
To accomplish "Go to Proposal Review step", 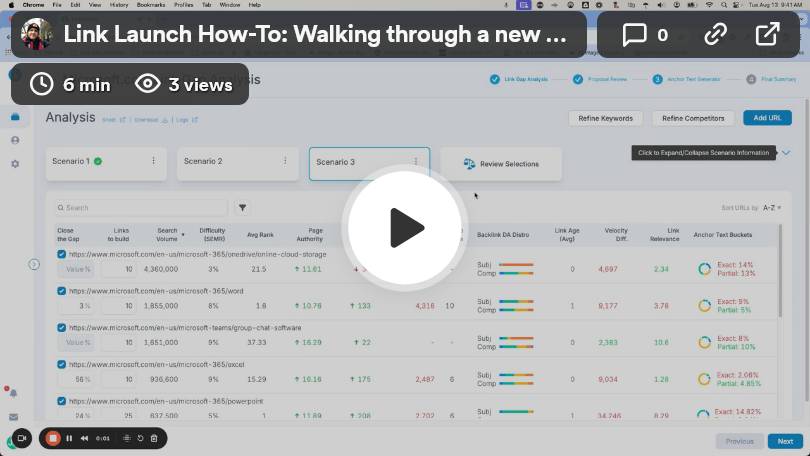I will coord(600,79).
